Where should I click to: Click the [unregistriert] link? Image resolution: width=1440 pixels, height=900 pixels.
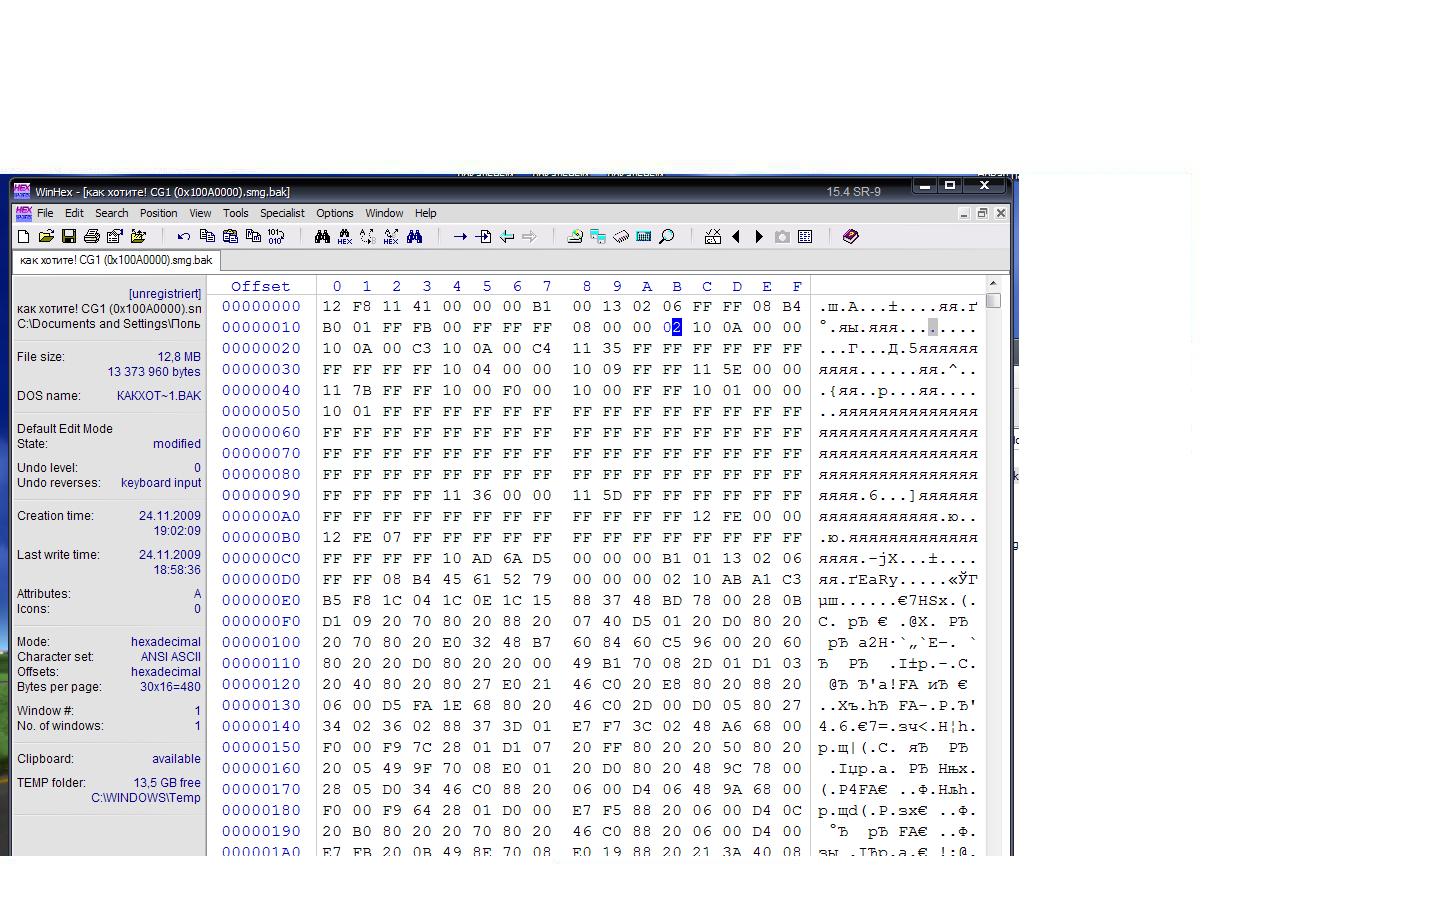[165, 294]
